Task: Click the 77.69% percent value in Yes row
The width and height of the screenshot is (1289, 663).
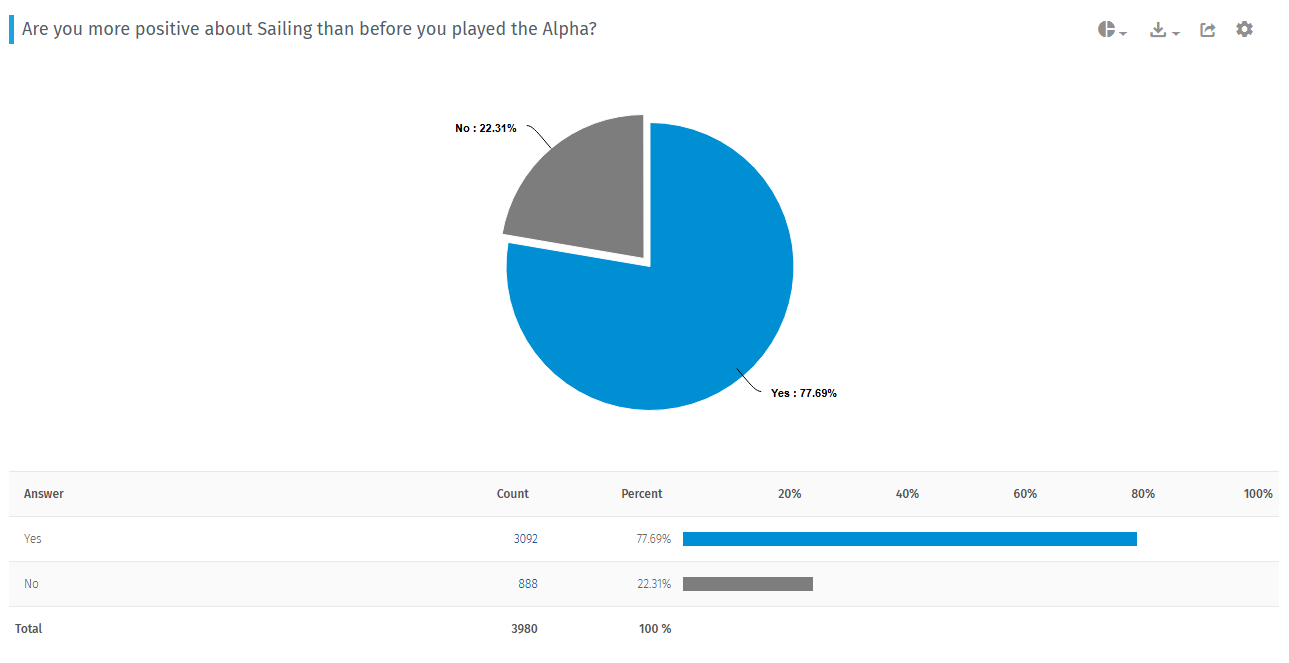Action: [x=654, y=539]
